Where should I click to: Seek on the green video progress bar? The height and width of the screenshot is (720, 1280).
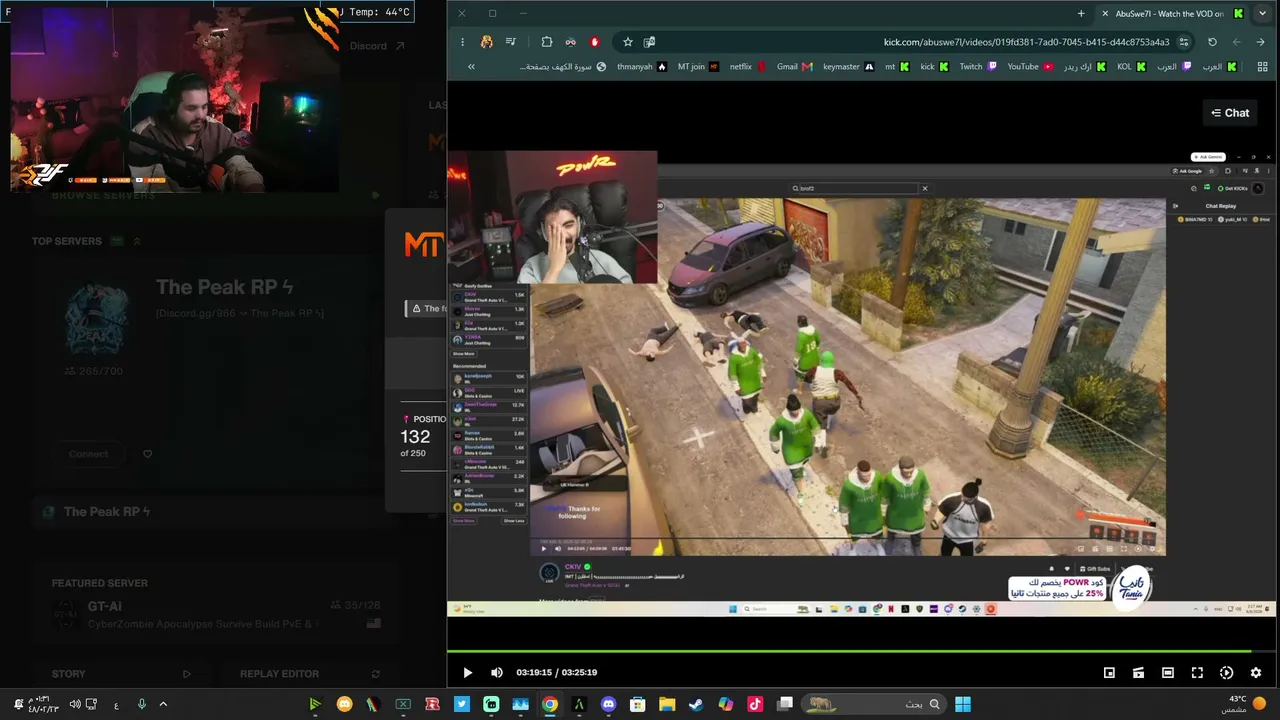coord(863,651)
